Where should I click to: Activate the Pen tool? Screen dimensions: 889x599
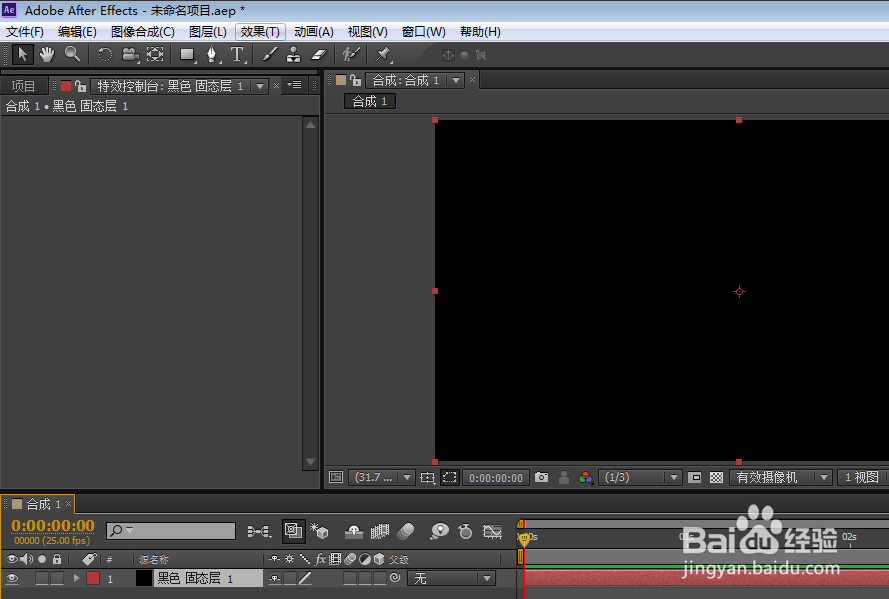[x=211, y=54]
